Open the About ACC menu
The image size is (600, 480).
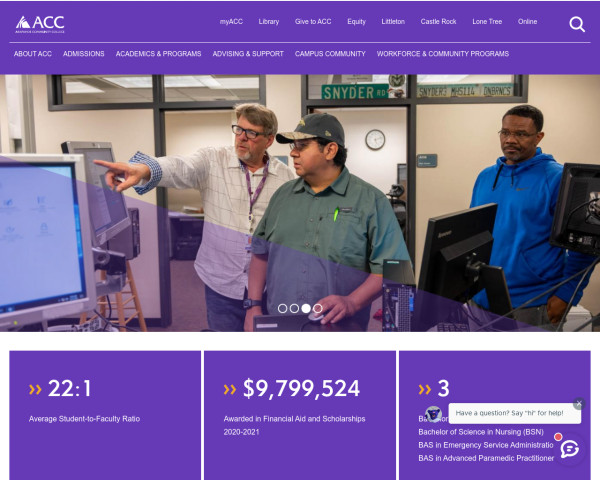(33, 54)
